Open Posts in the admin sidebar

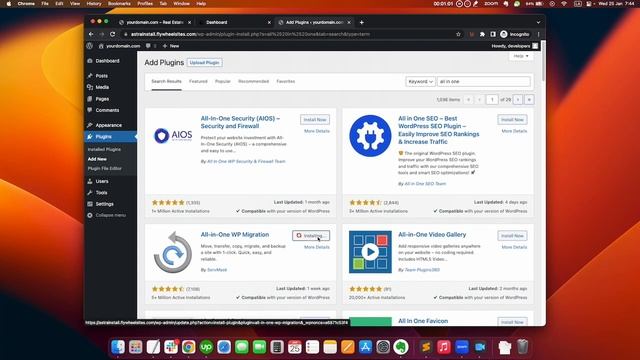coord(102,76)
